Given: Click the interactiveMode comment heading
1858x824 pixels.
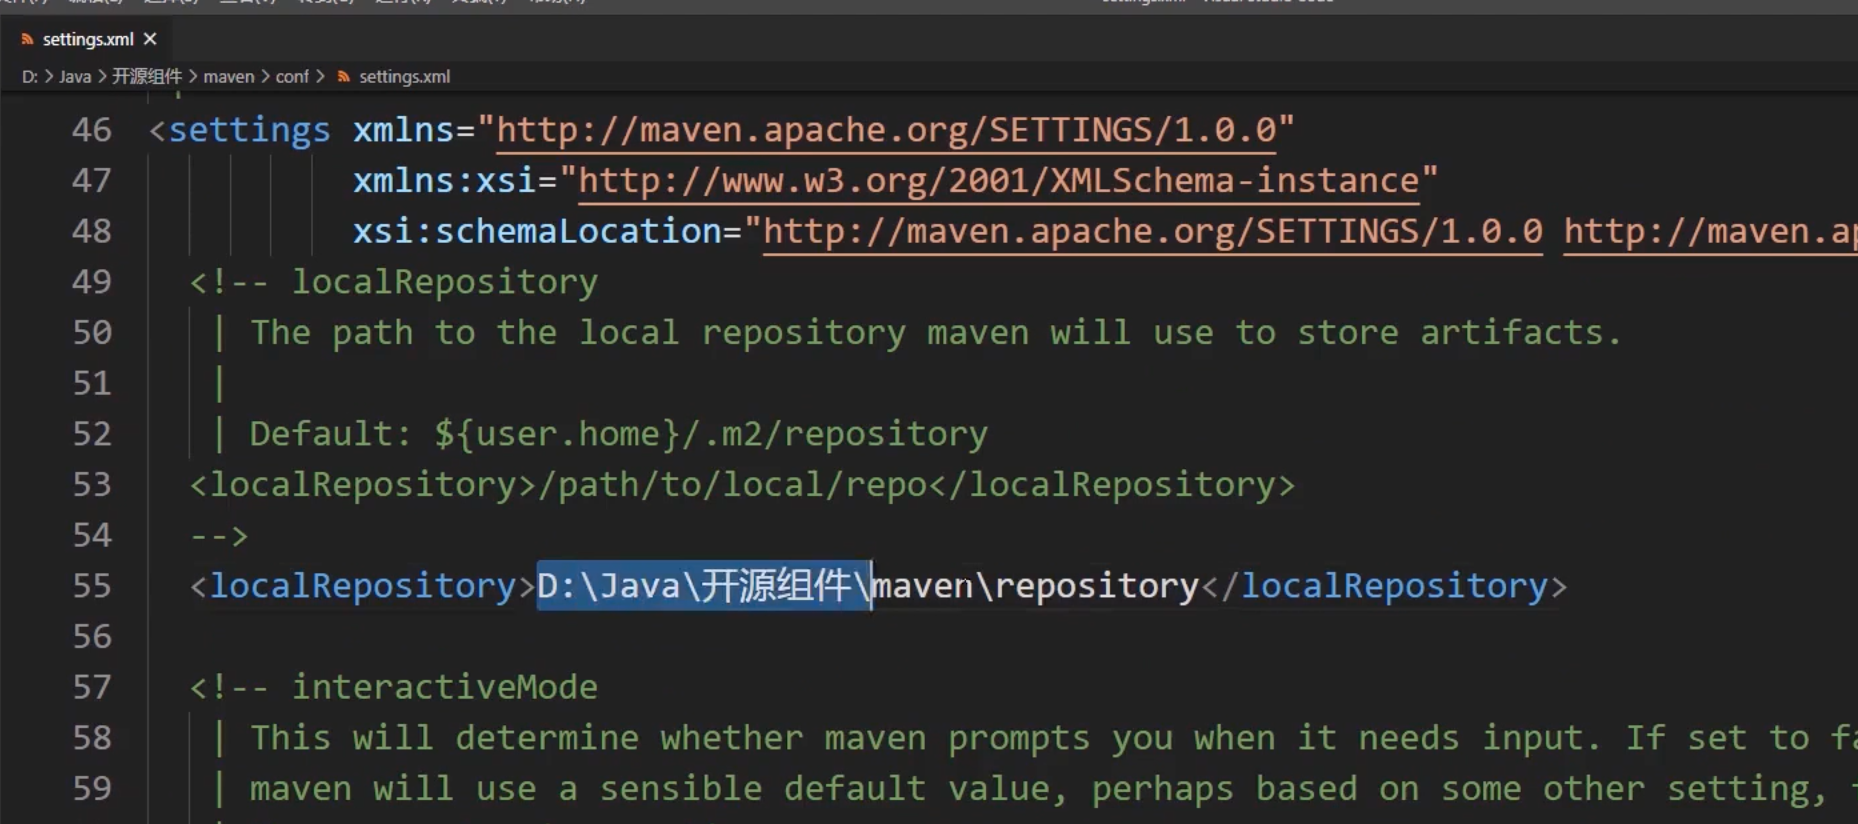Looking at the screenshot, I should (x=444, y=688).
